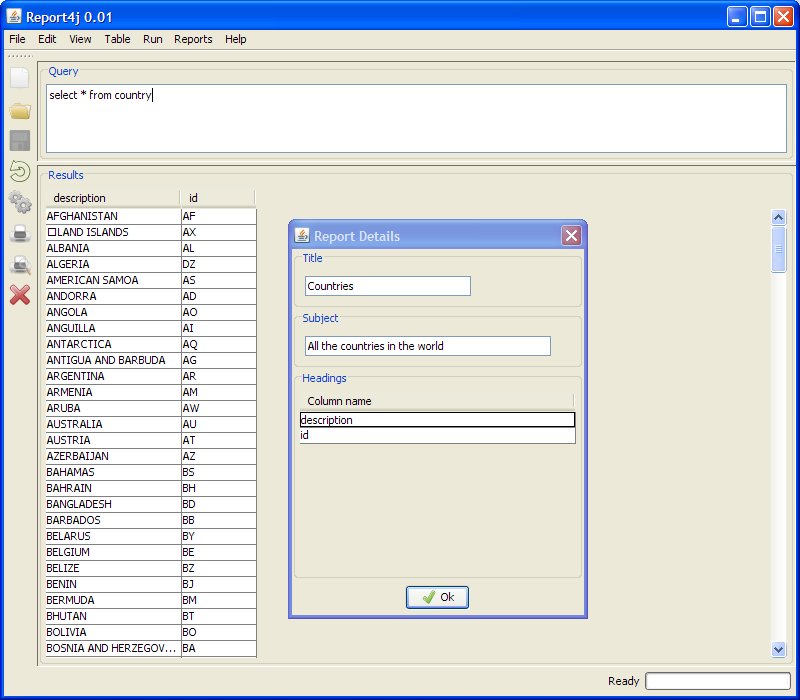Viewport: 800px width, 700px height.
Task: Select the AUSTRALIA row in results
Action: pyautogui.click(x=112, y=424)
